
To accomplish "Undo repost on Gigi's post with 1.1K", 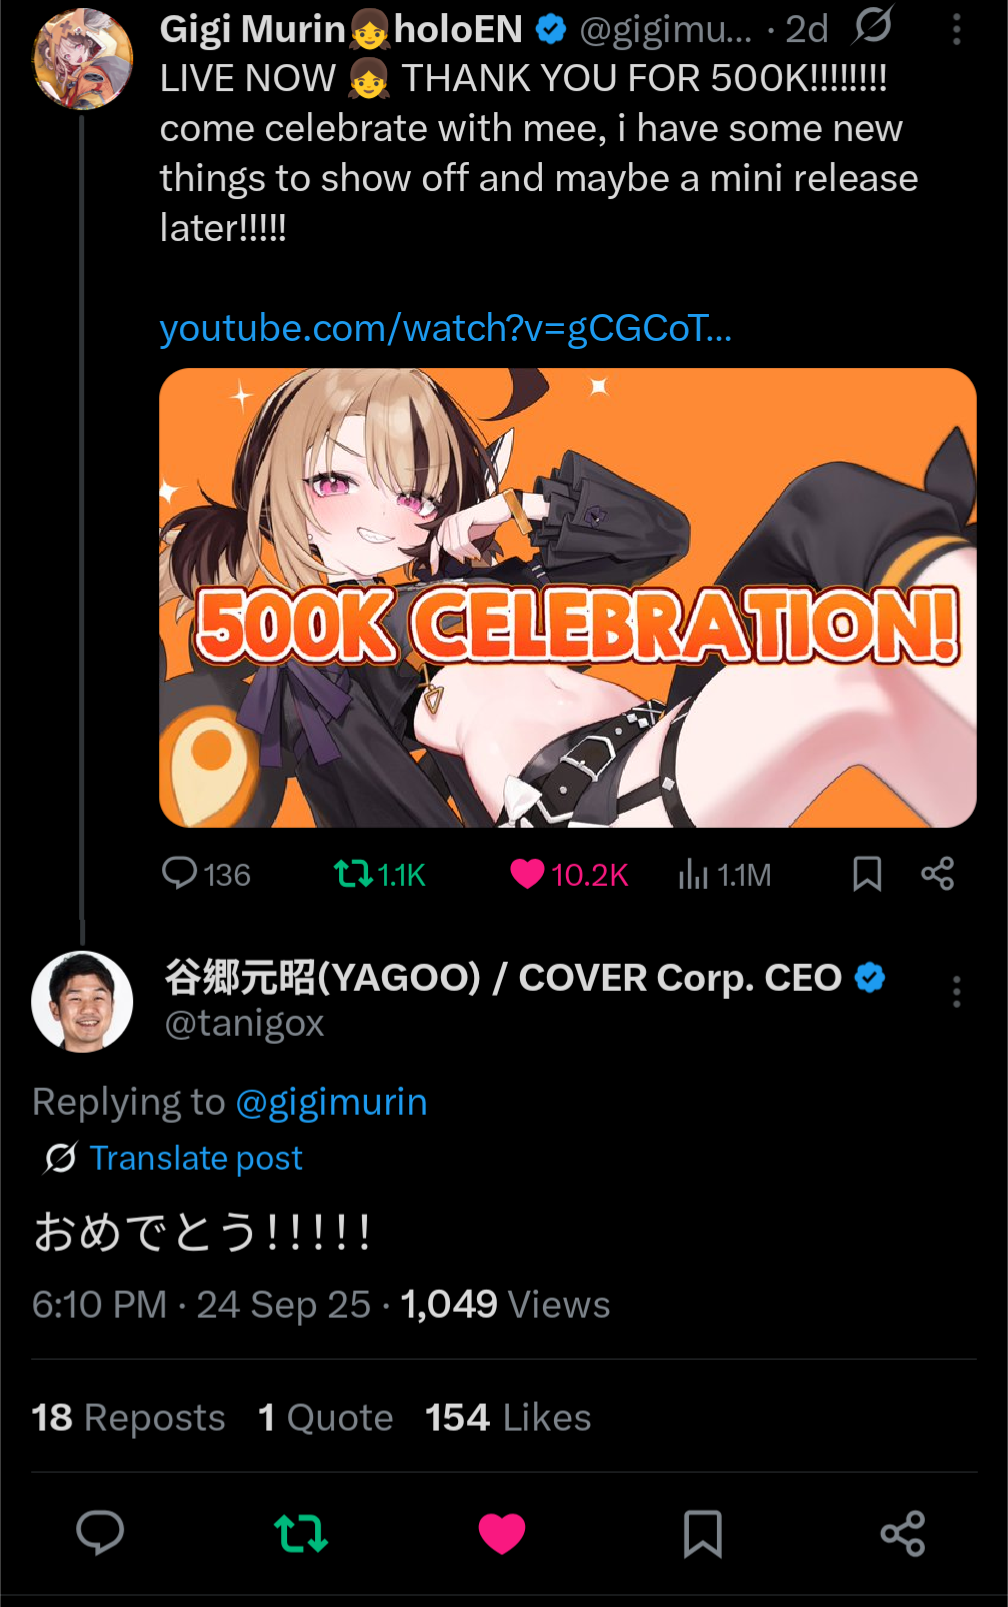I will pyautogui.click(x=379, y=874).
